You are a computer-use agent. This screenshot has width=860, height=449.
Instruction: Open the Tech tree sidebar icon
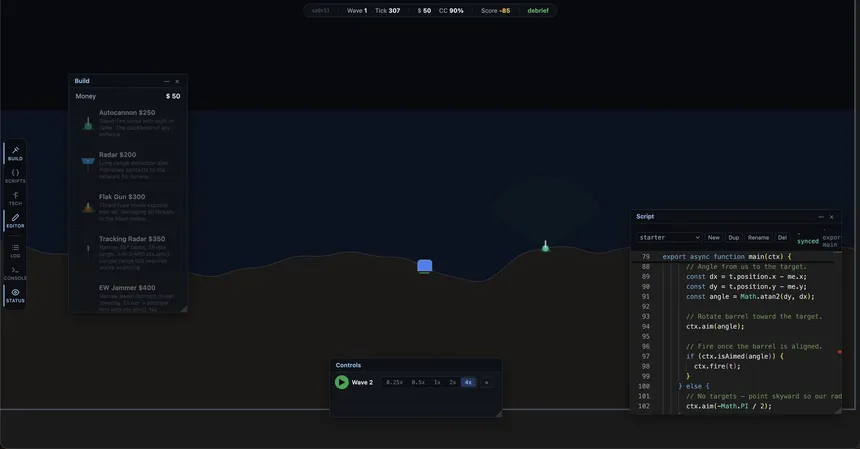click(15, 198)
